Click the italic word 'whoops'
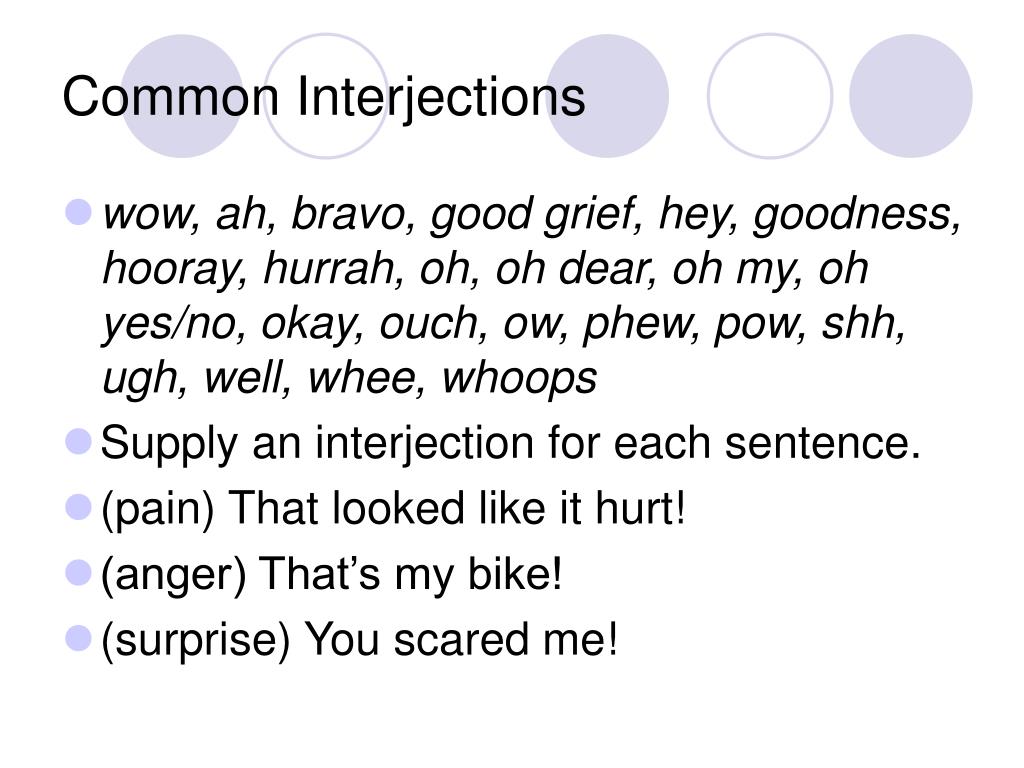1024x768 pixels. coord(519,379)
